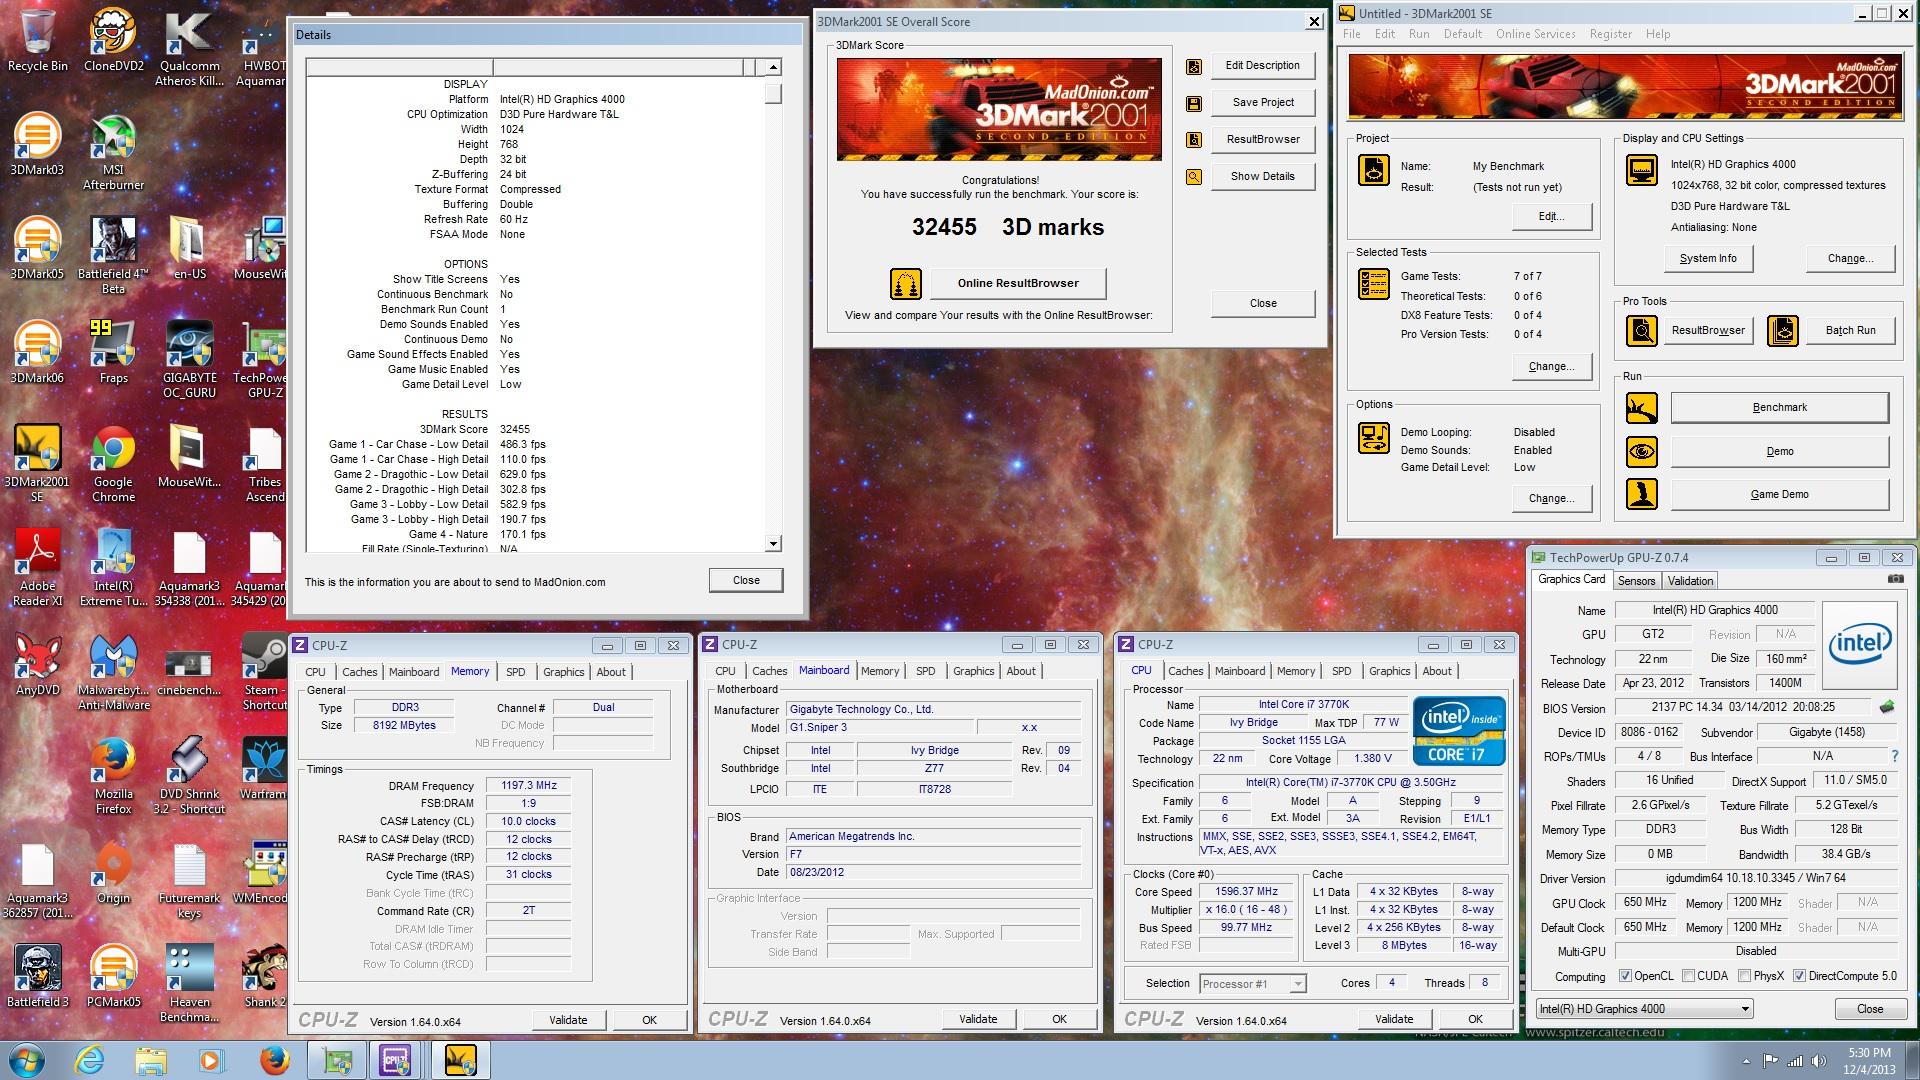Open SPD tab in Memory CPU-Z window

pos(516,672)
